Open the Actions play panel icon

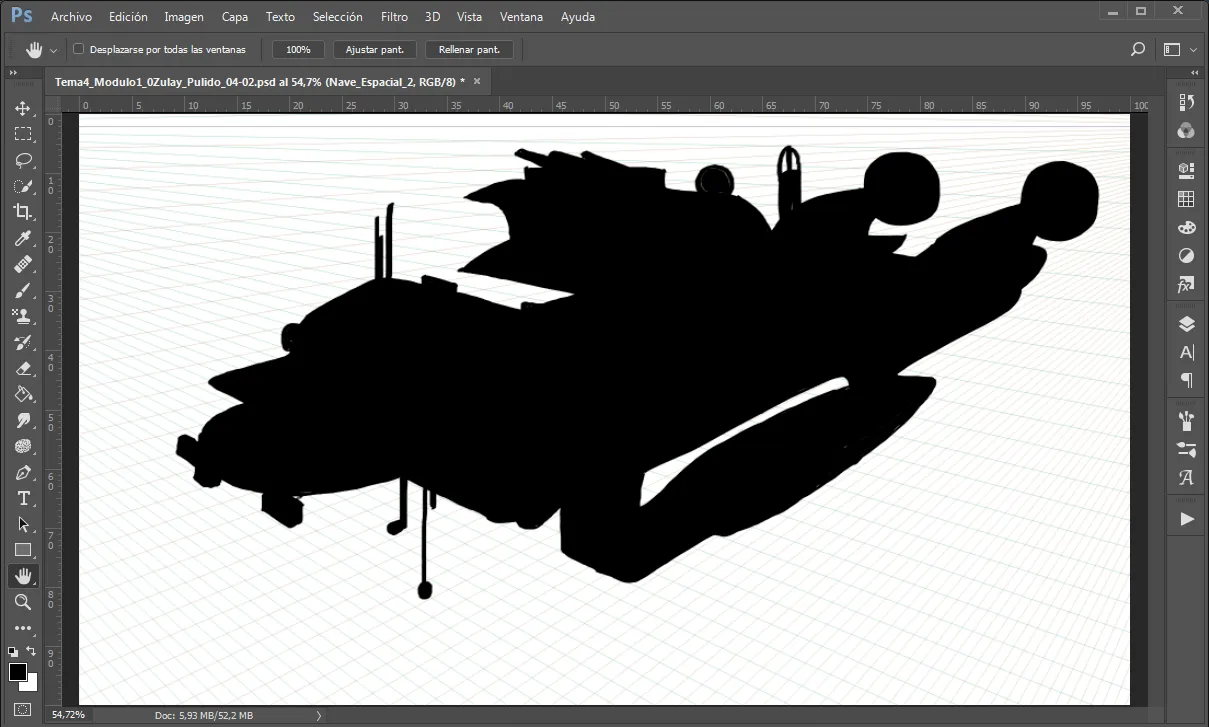[x=1187, y=519]
